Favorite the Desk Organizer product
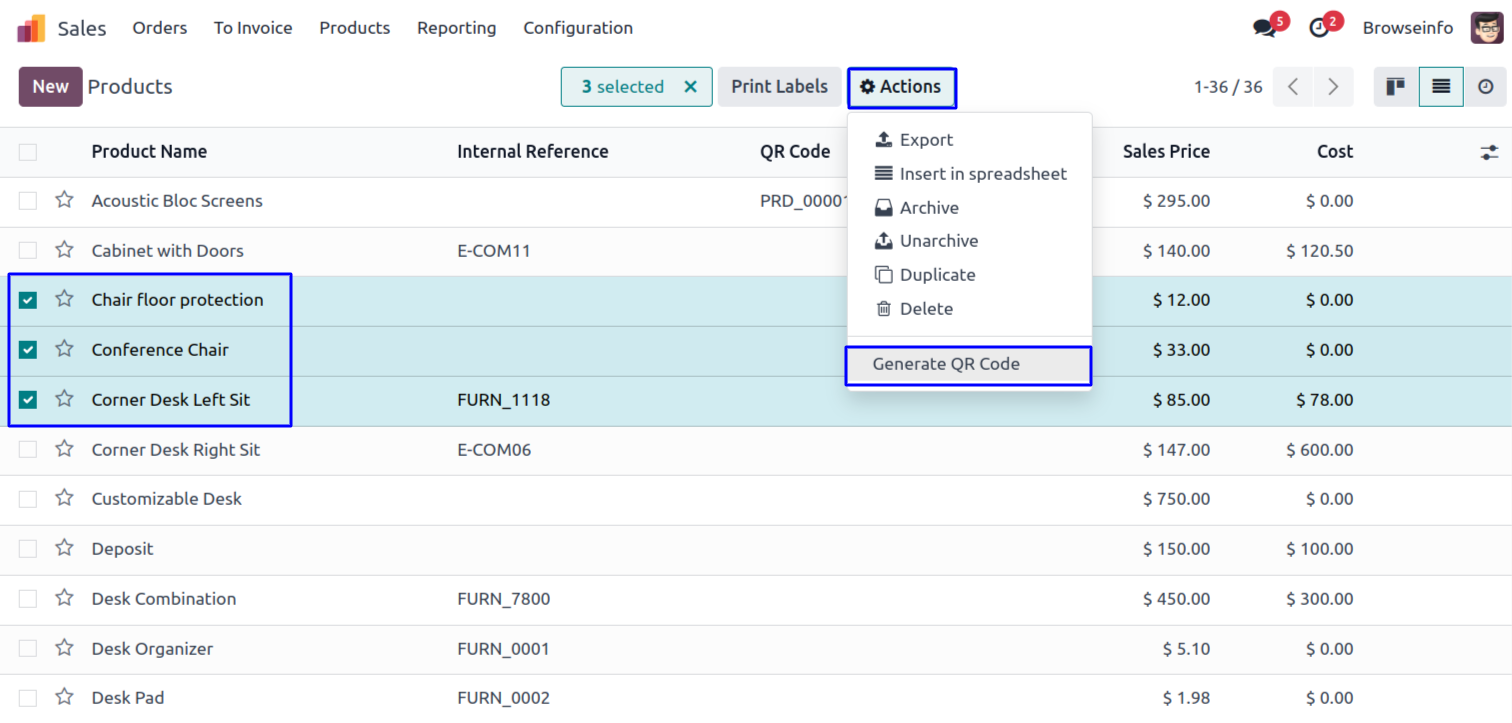1512x723 pixels. [x=65, y=648]
